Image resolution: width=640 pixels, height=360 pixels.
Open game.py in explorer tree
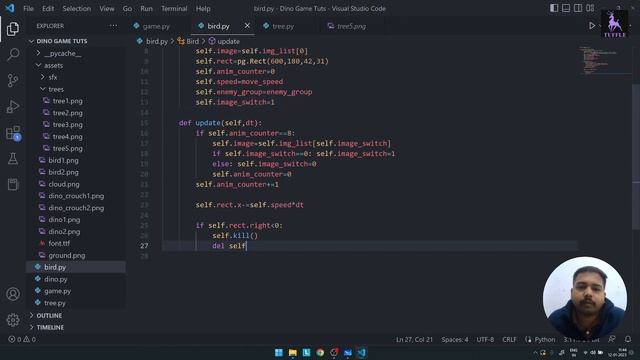57,291
